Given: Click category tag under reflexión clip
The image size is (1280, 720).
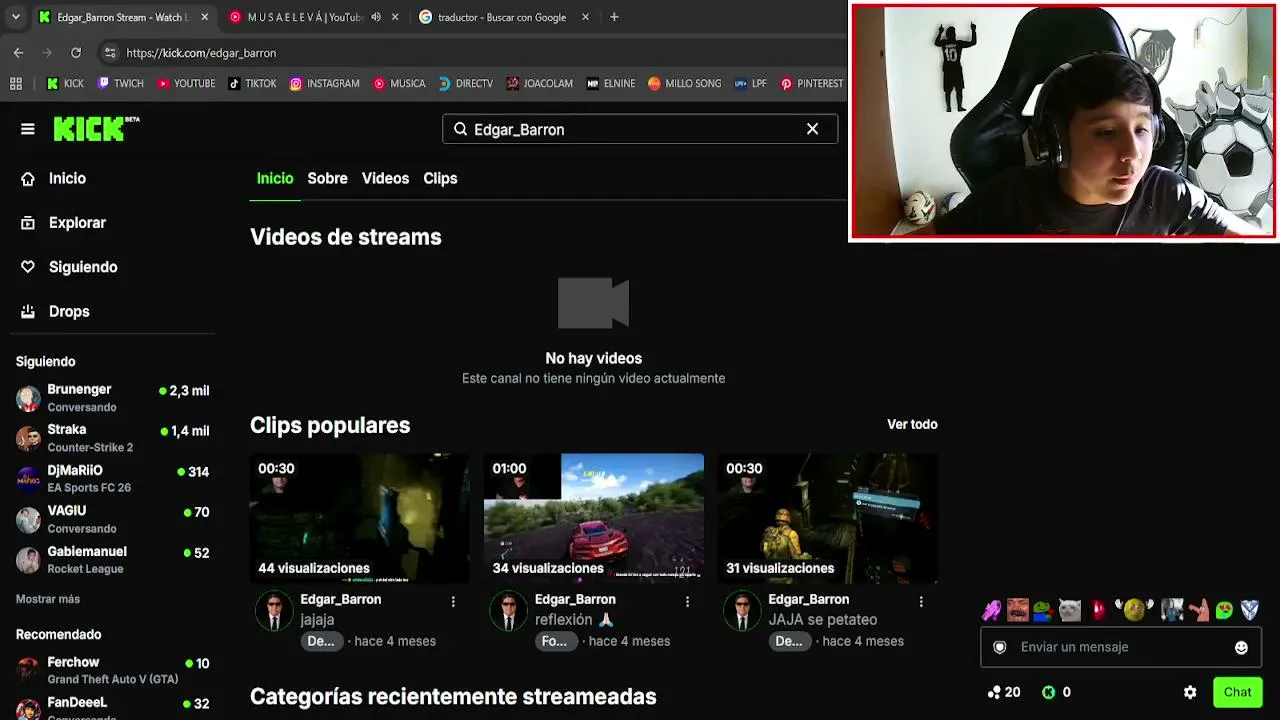Looking at the screenshot, I should click(554, 641).
